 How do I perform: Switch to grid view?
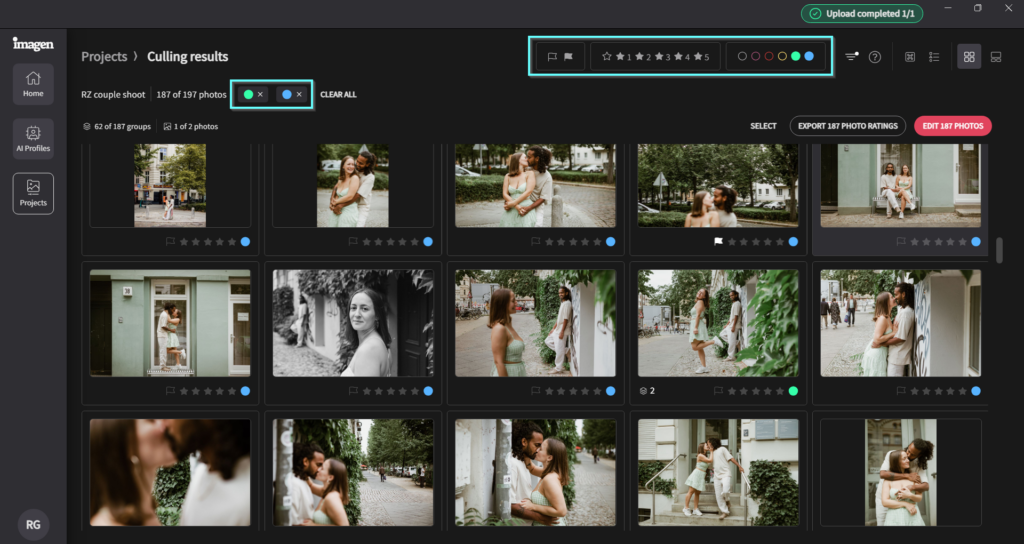[969, 57]
